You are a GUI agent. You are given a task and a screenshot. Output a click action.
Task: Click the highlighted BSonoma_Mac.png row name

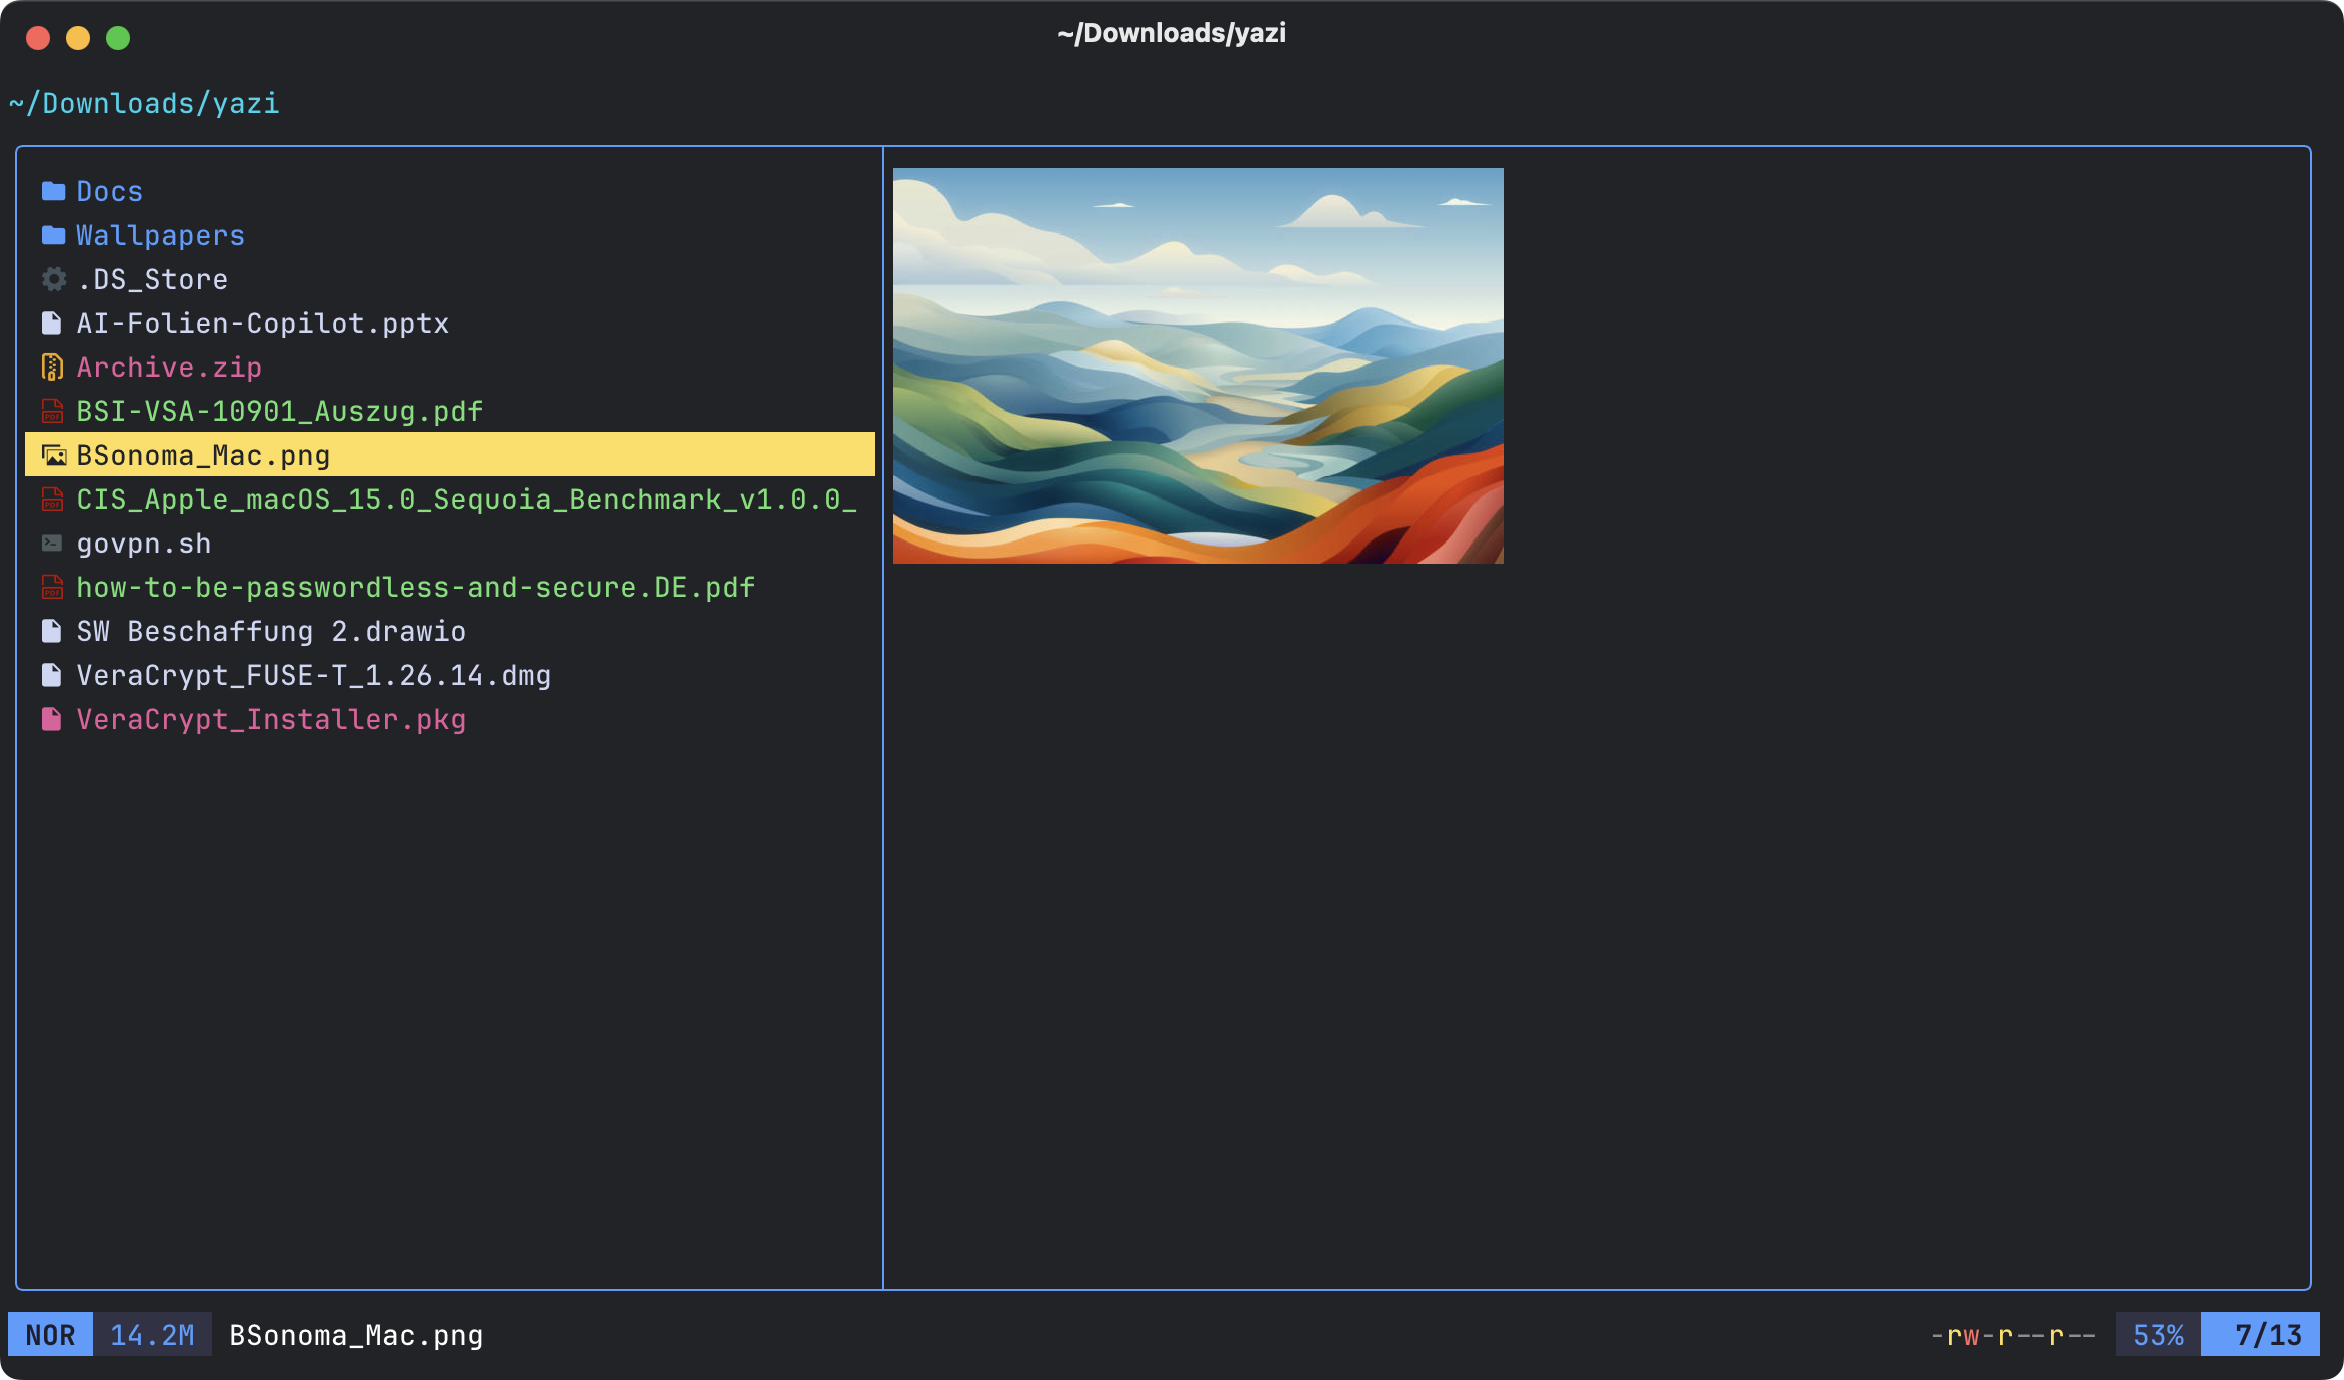(203, 455)
